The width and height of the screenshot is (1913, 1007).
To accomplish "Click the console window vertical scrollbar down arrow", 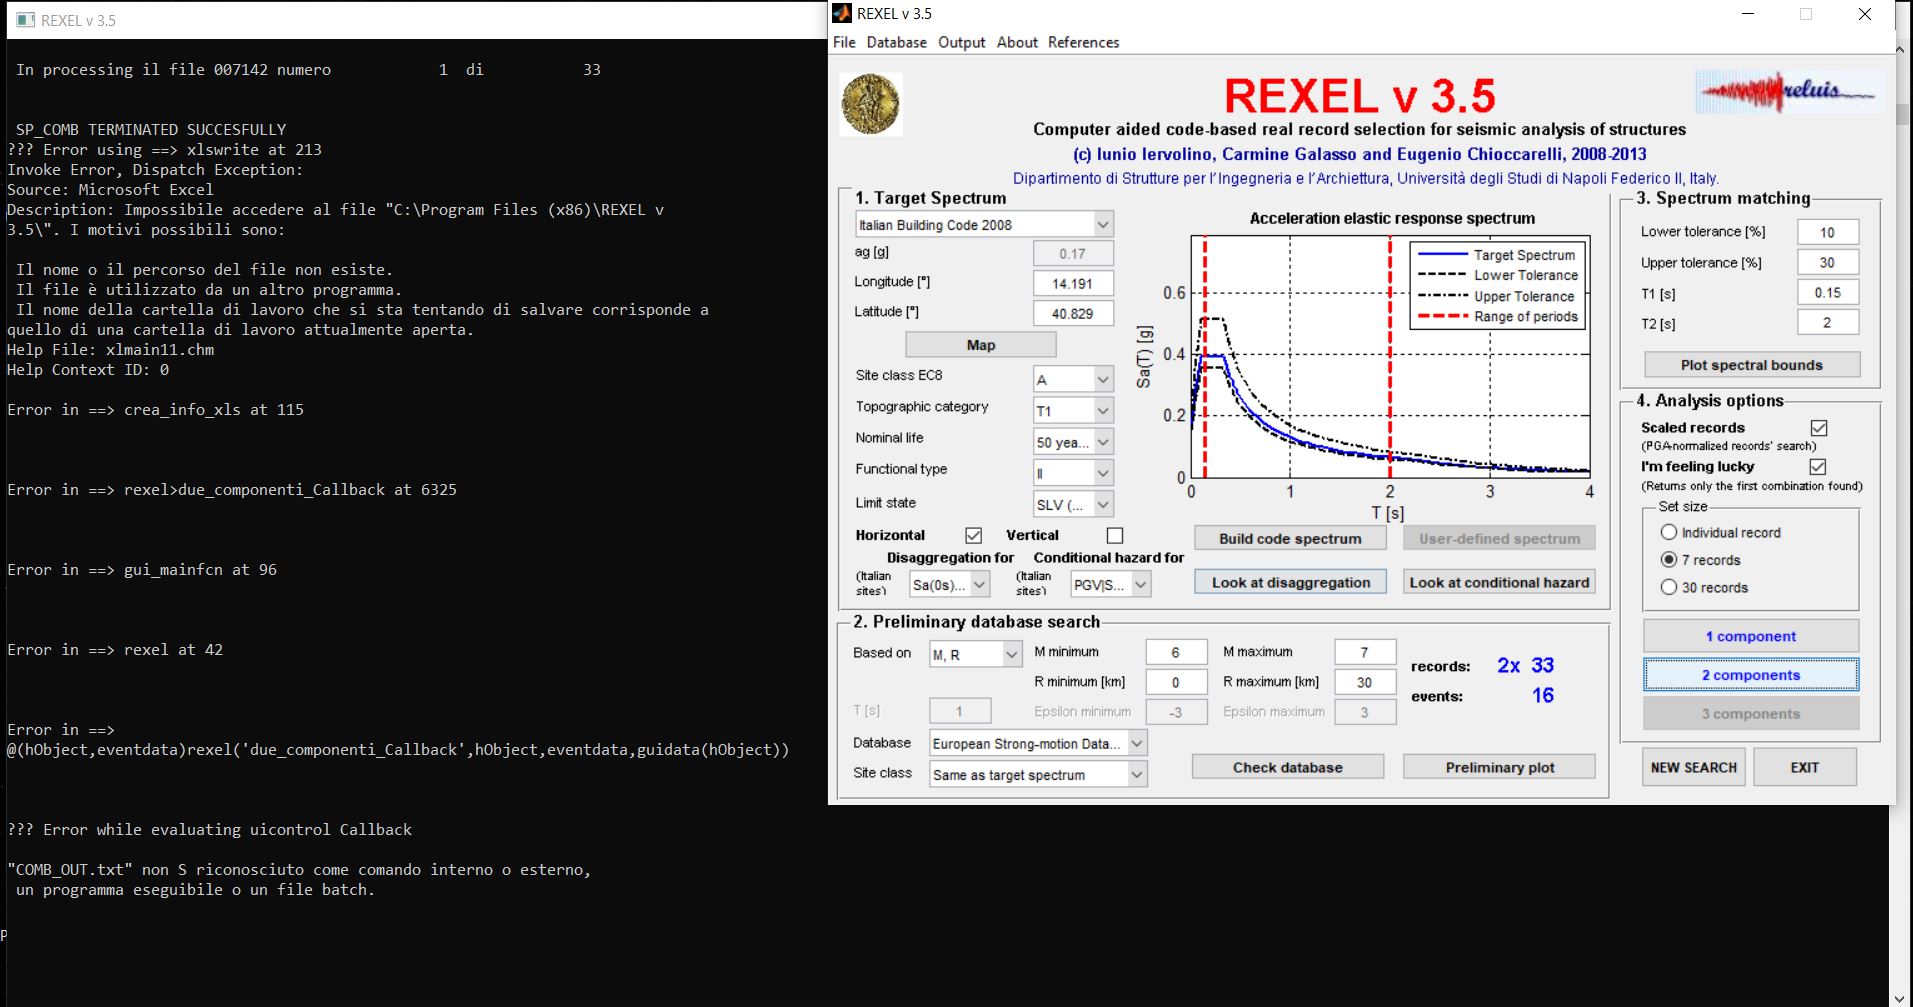I will pyautogui.click(x=1899, y=997).
